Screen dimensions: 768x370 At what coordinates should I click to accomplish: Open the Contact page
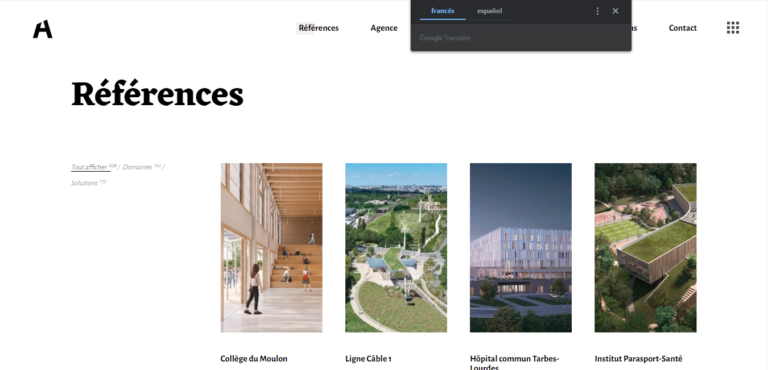coord(683,28)
